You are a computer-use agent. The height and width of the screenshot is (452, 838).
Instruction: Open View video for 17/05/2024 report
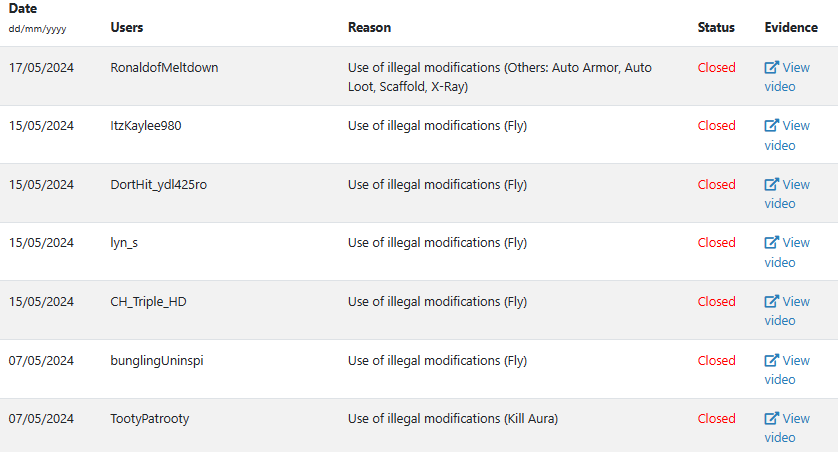pos(787,77)
